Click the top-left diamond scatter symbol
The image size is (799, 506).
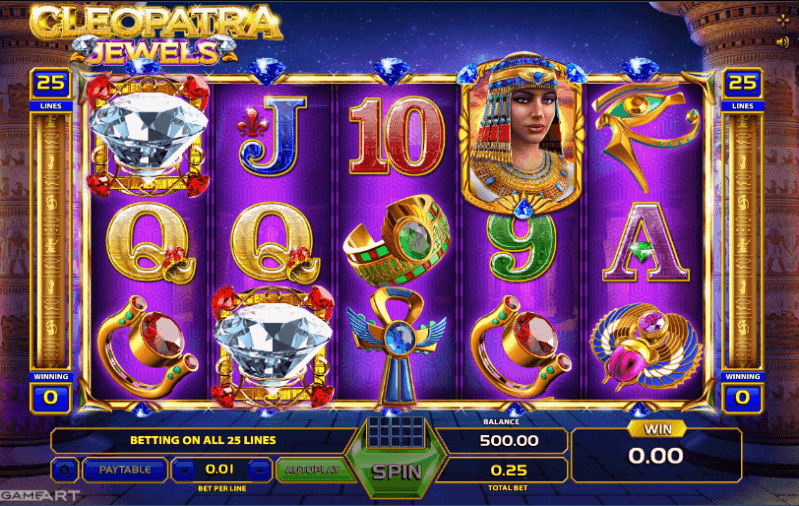(x=148, y=136)
